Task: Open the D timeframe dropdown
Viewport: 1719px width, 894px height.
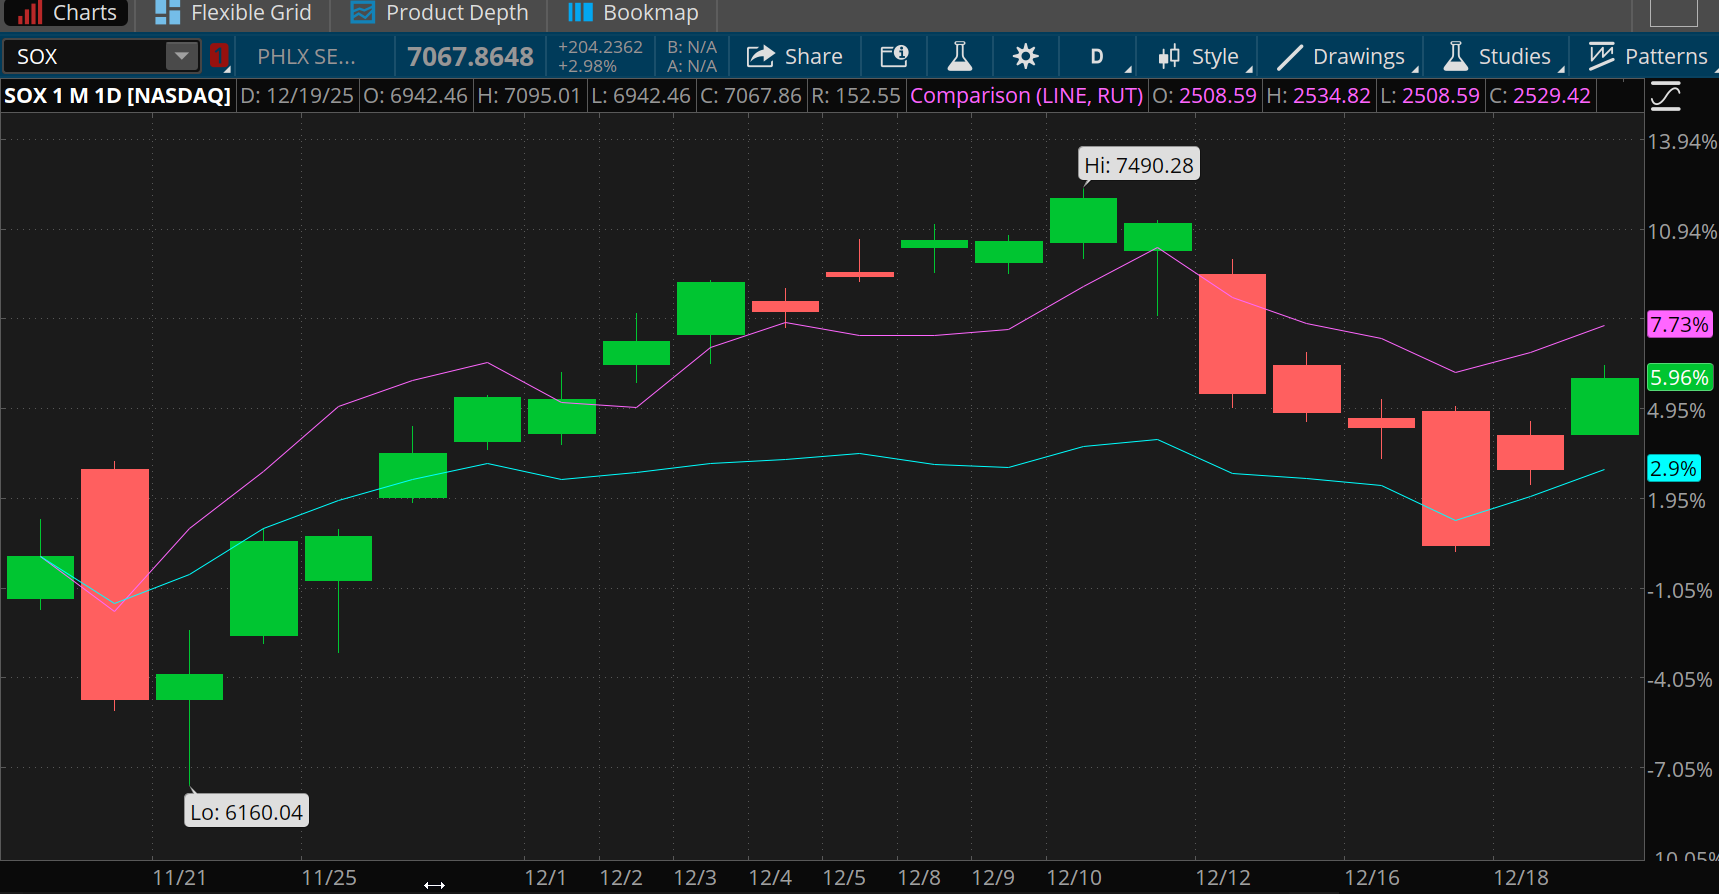Action: click(1098, 56)
